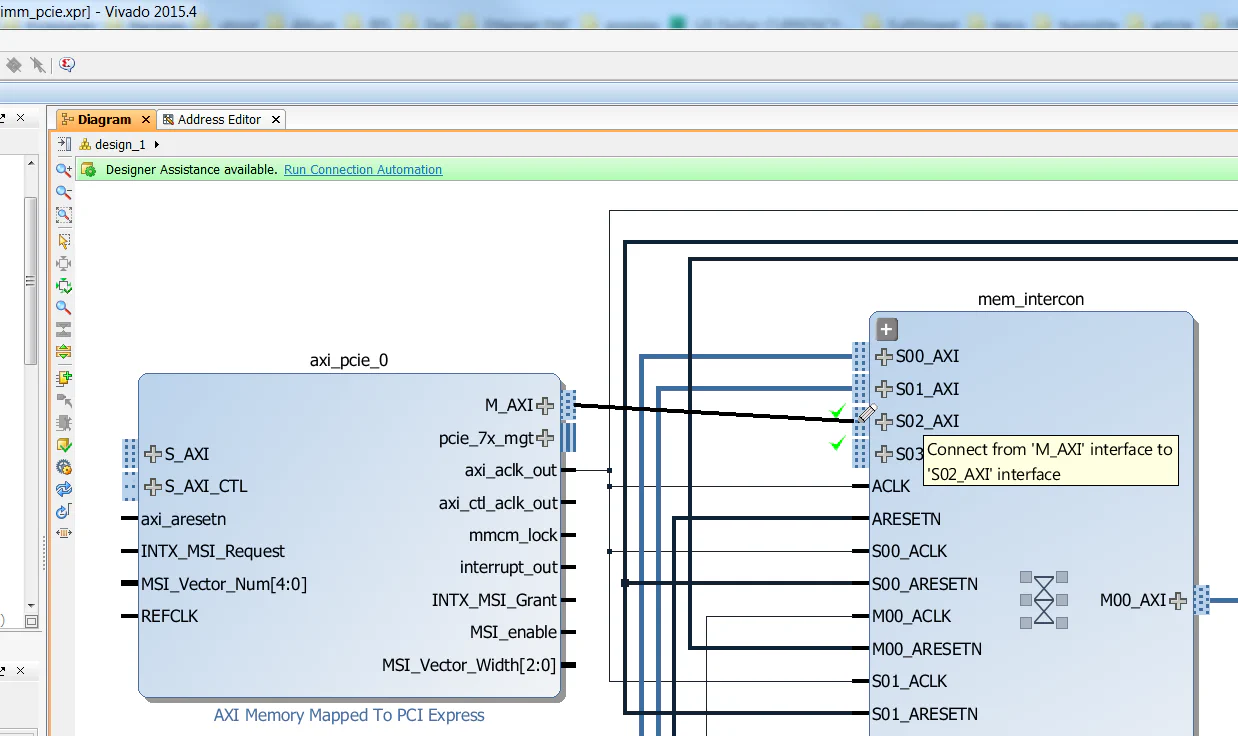The height and width of the screenshot is (736, 1238).
Task: Expand the S00_AXI pin on mem_intercon
Action: [886, 356]
